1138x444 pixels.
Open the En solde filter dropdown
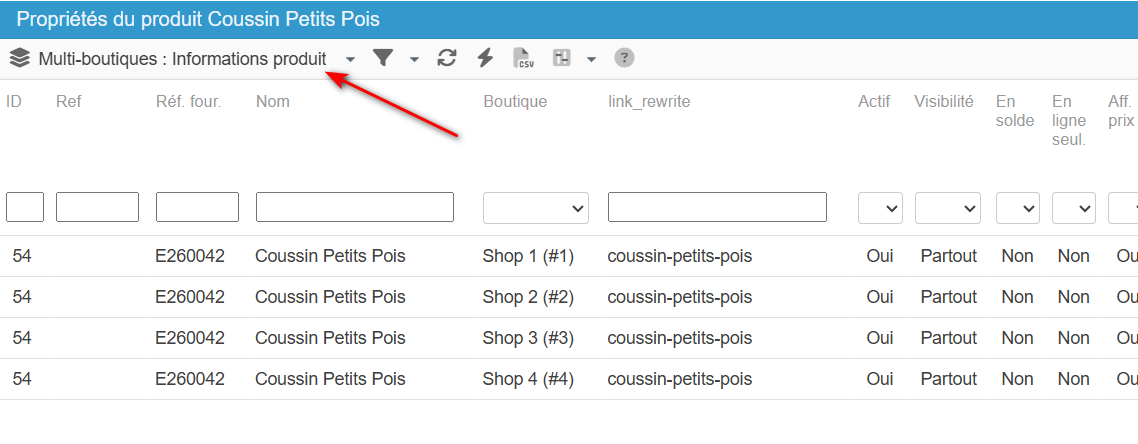coord(1018,207)
